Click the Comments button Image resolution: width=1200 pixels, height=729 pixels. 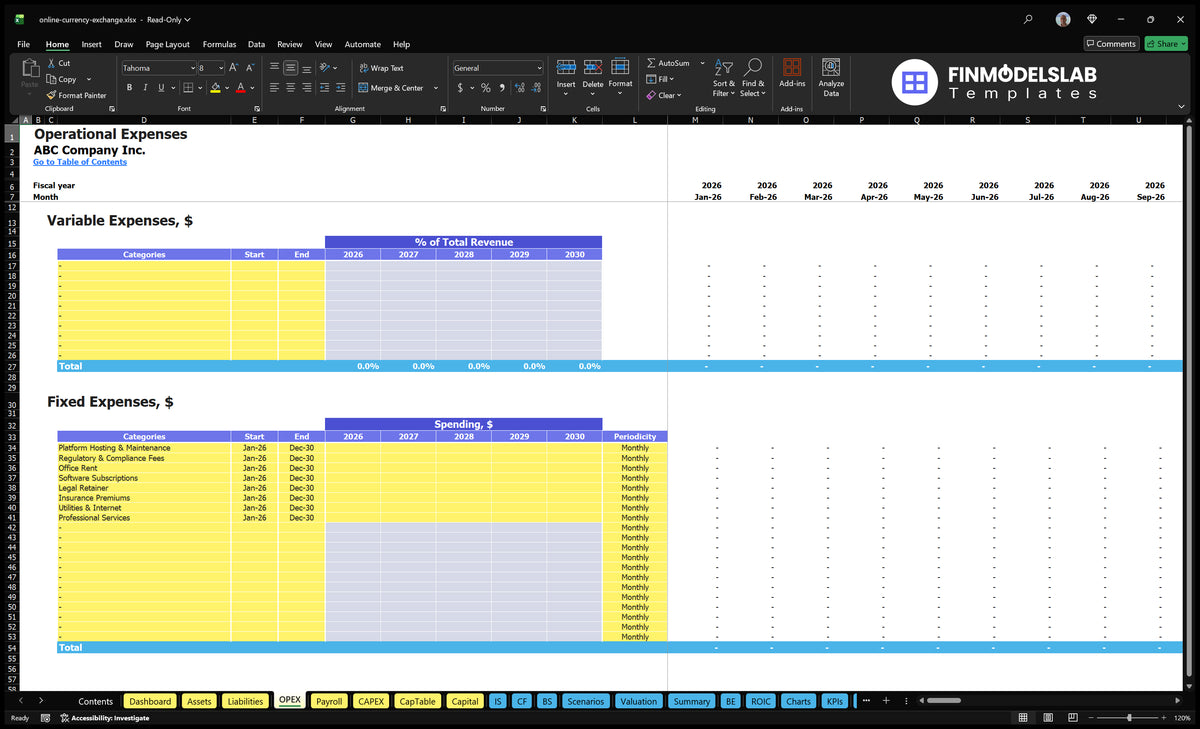[x=1111, y=44]
